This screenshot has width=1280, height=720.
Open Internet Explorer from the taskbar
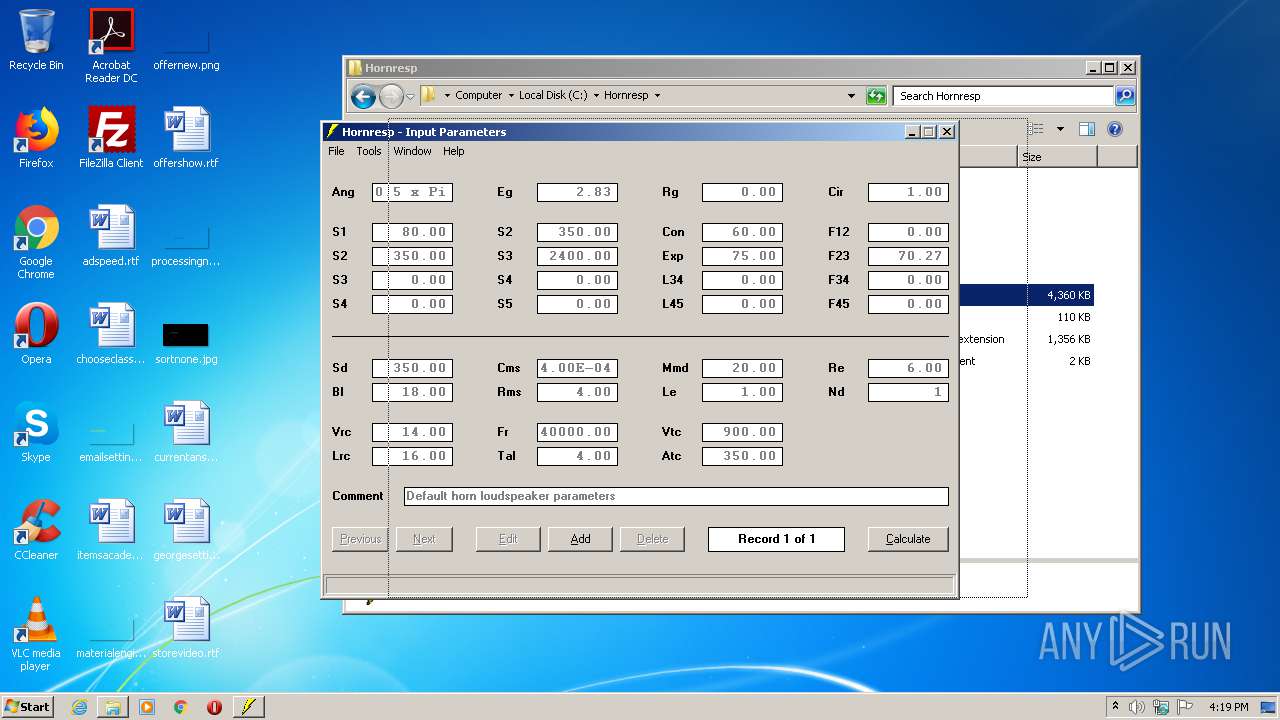pos(79,707)
